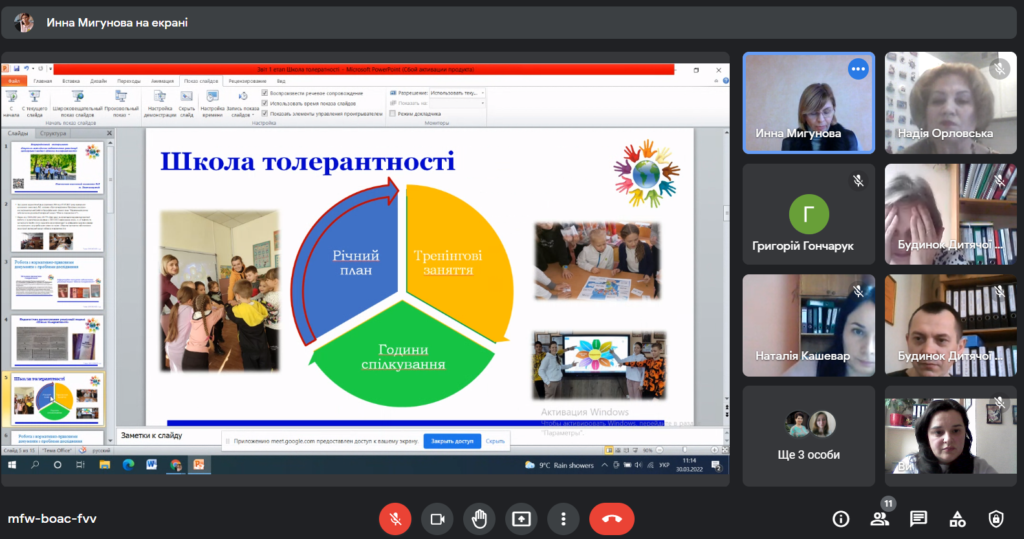Viewport: 1024px width, 539px height.
Task: Unmute the microphone in the Meet call
Action: pos(395,519)
